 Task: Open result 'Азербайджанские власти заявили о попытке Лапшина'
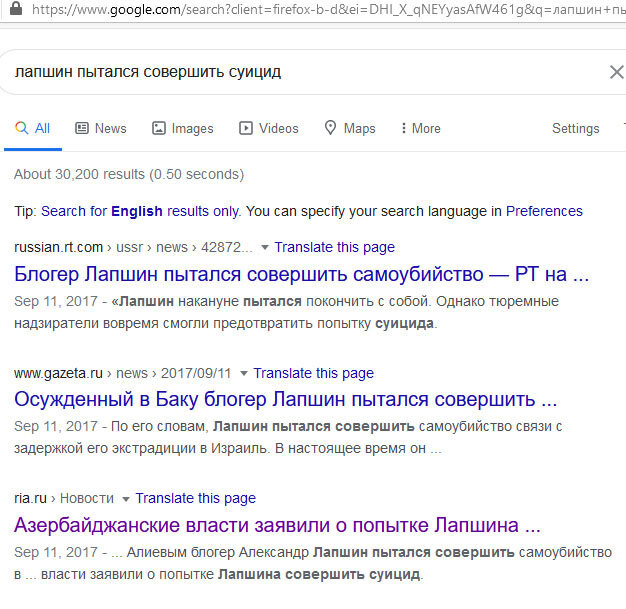tap(277, 525)
